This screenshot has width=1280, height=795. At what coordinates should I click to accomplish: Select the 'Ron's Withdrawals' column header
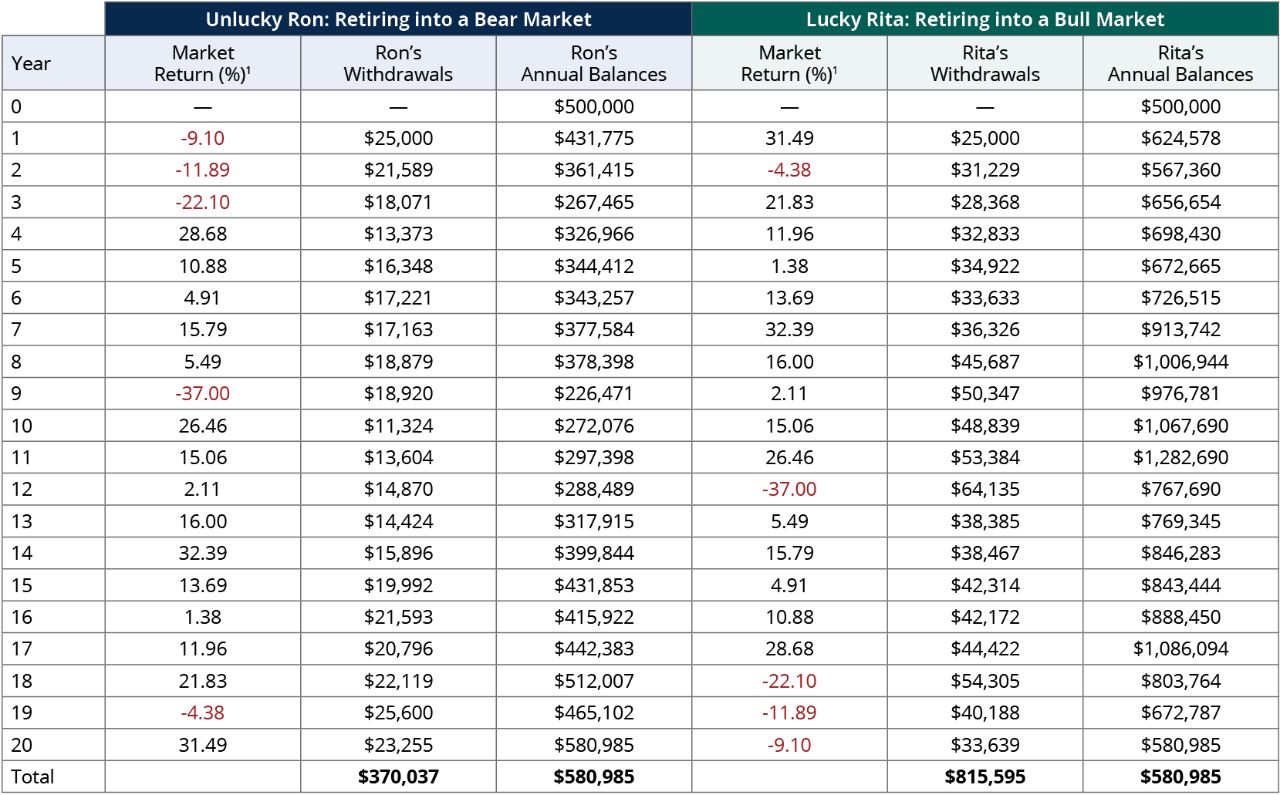tap(398, 63)
